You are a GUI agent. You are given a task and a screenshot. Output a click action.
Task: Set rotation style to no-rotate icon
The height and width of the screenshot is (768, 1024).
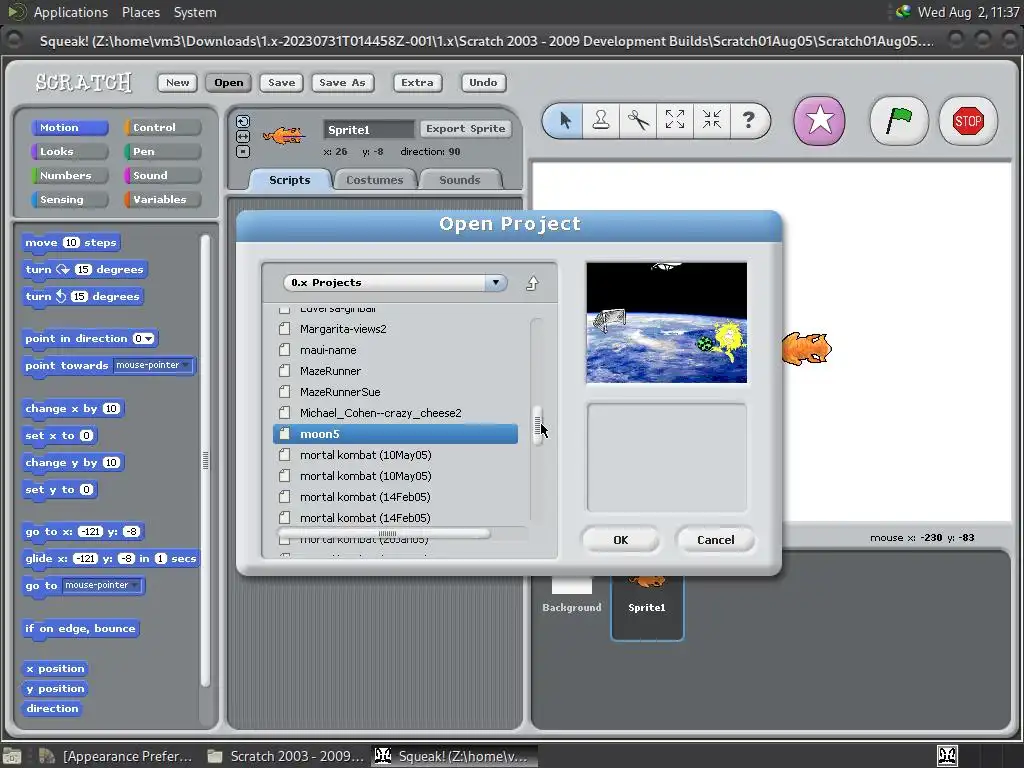[x=242, y=152]
